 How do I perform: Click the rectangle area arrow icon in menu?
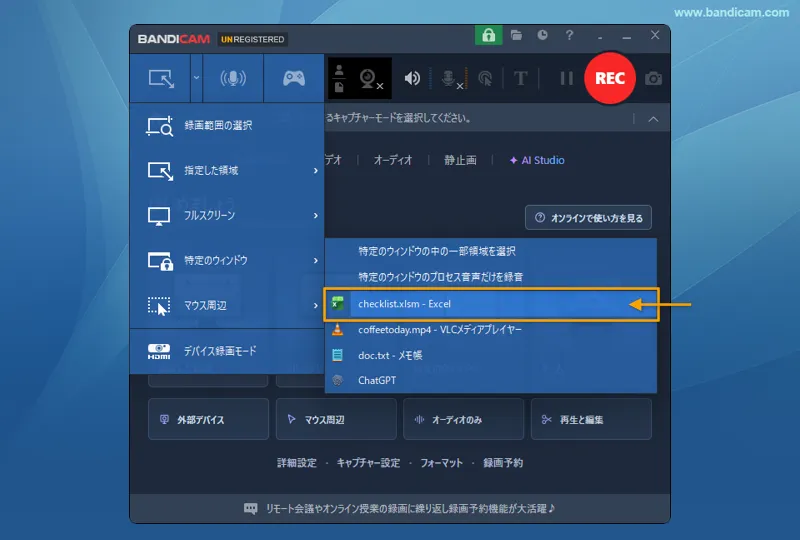(160, 171)
